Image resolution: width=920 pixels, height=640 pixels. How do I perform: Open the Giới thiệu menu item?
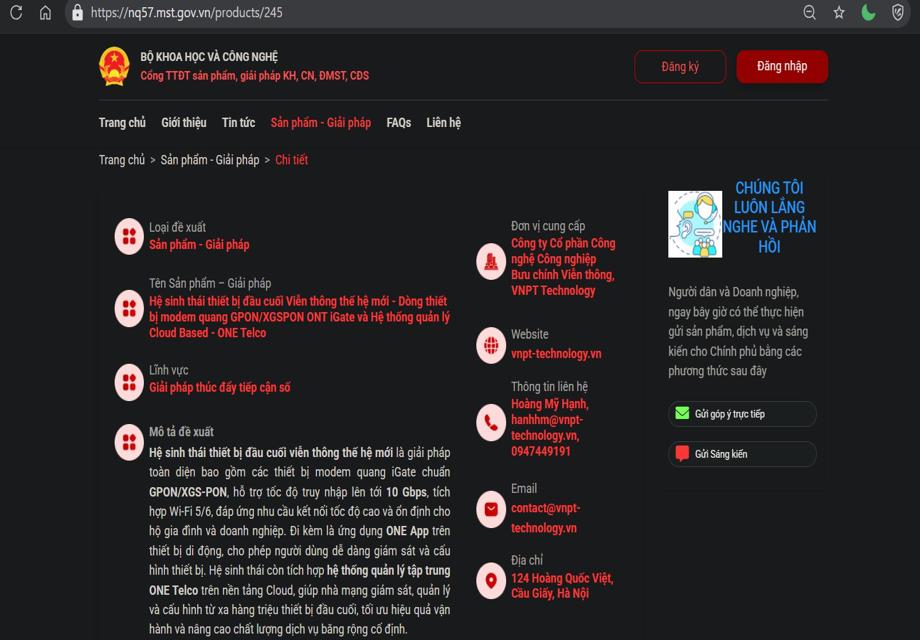coord(184,123)
